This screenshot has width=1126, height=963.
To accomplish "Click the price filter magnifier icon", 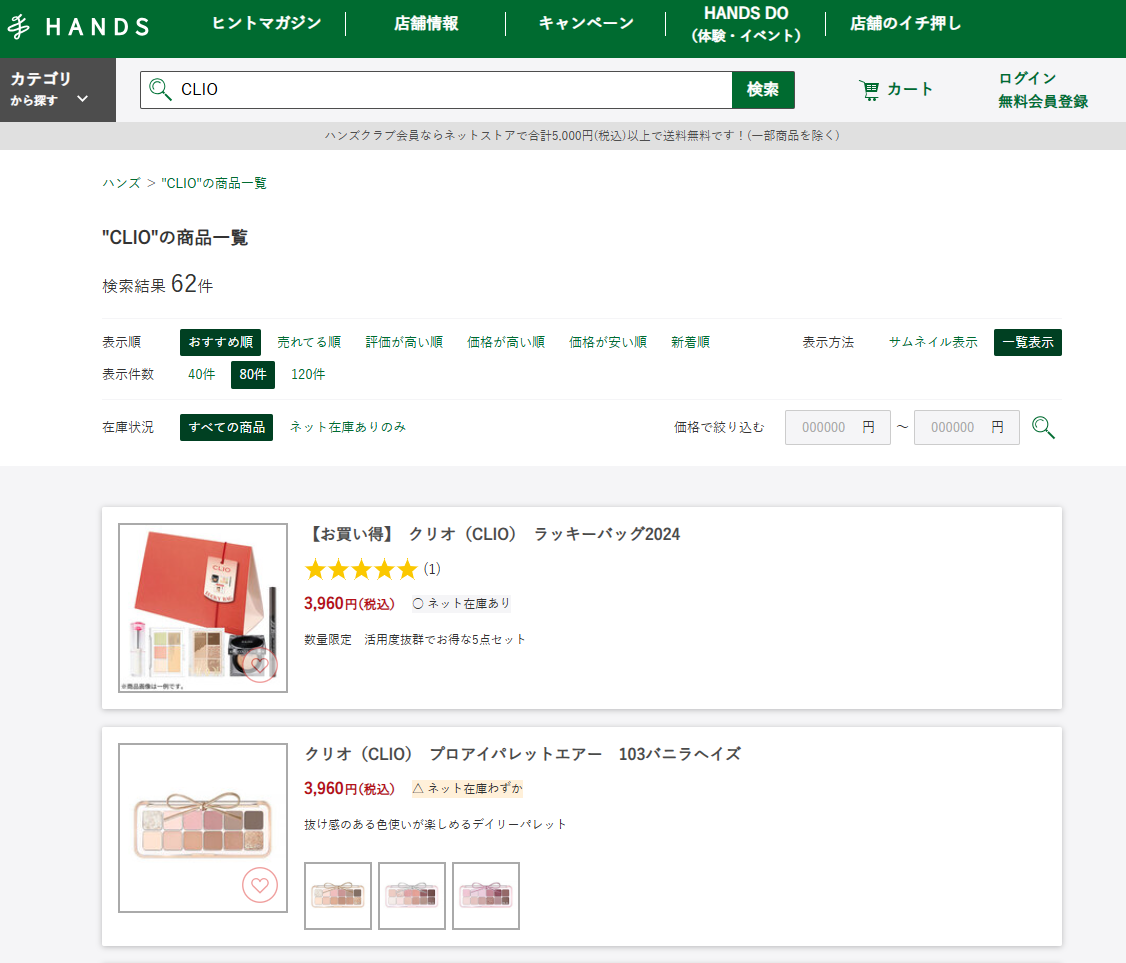I will pyautogui.click(x=1043, y=427).
